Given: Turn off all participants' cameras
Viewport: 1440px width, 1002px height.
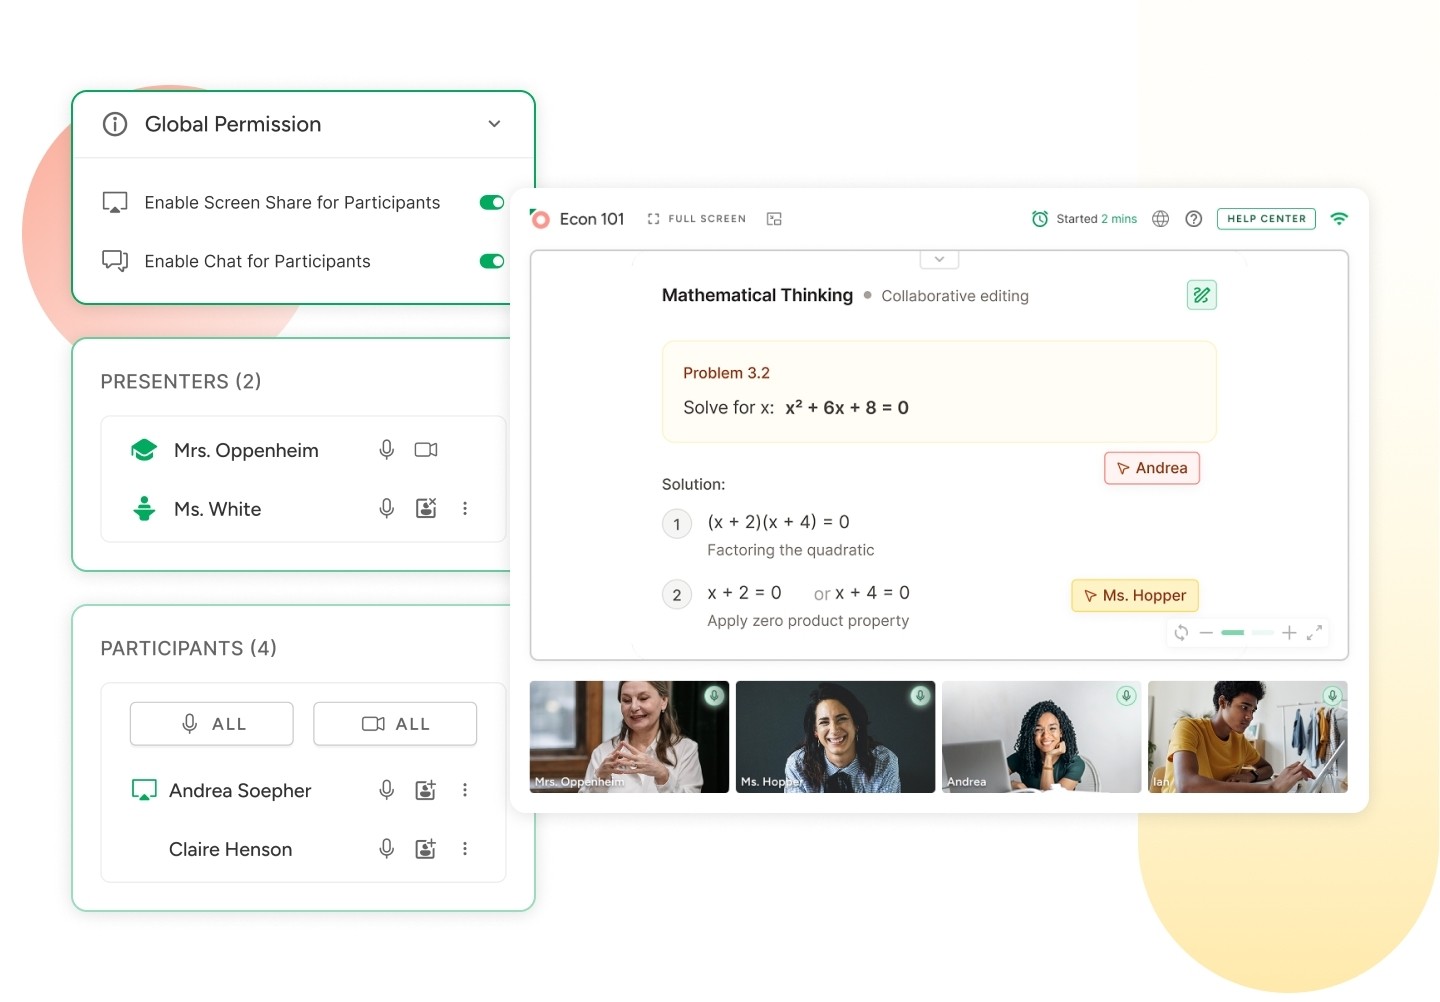Looking at the screenshot, I should [395, 724].
